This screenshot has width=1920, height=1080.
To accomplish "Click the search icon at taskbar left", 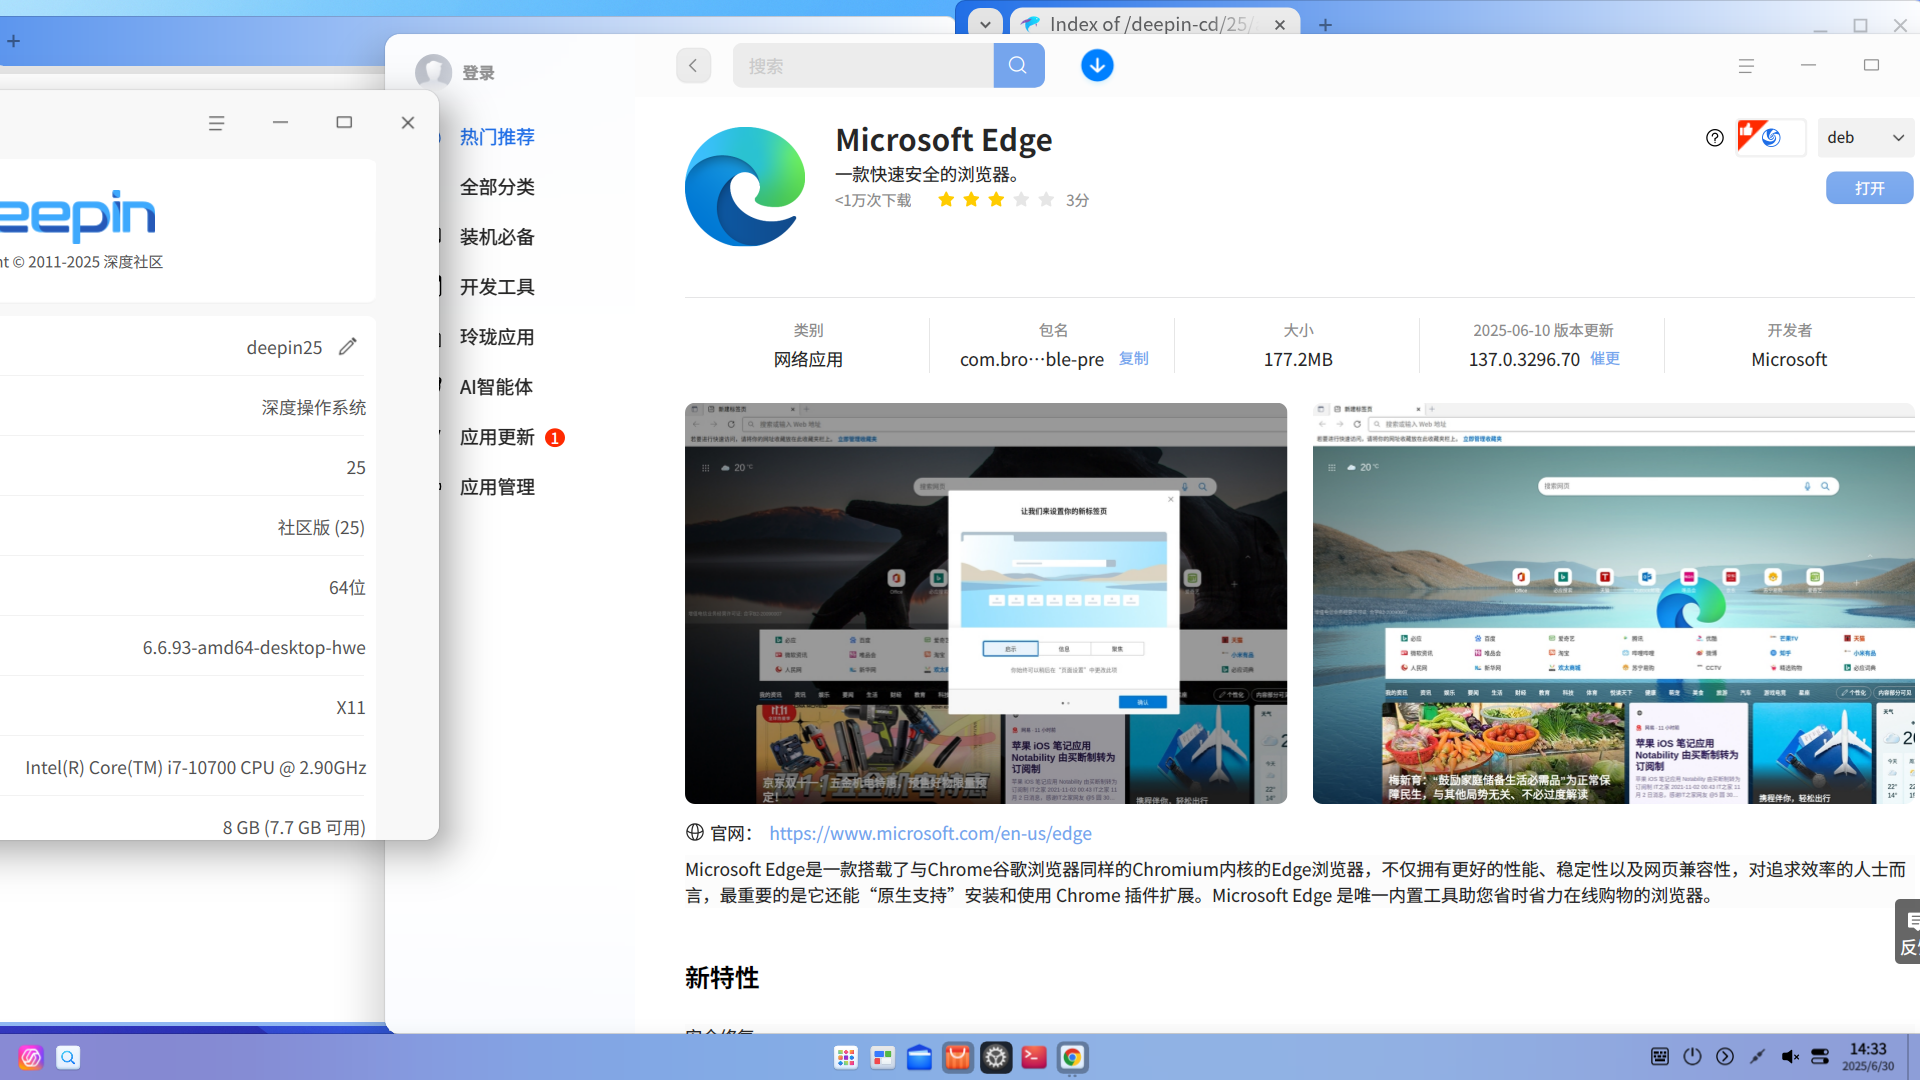I will click(x=68, y=1057).
